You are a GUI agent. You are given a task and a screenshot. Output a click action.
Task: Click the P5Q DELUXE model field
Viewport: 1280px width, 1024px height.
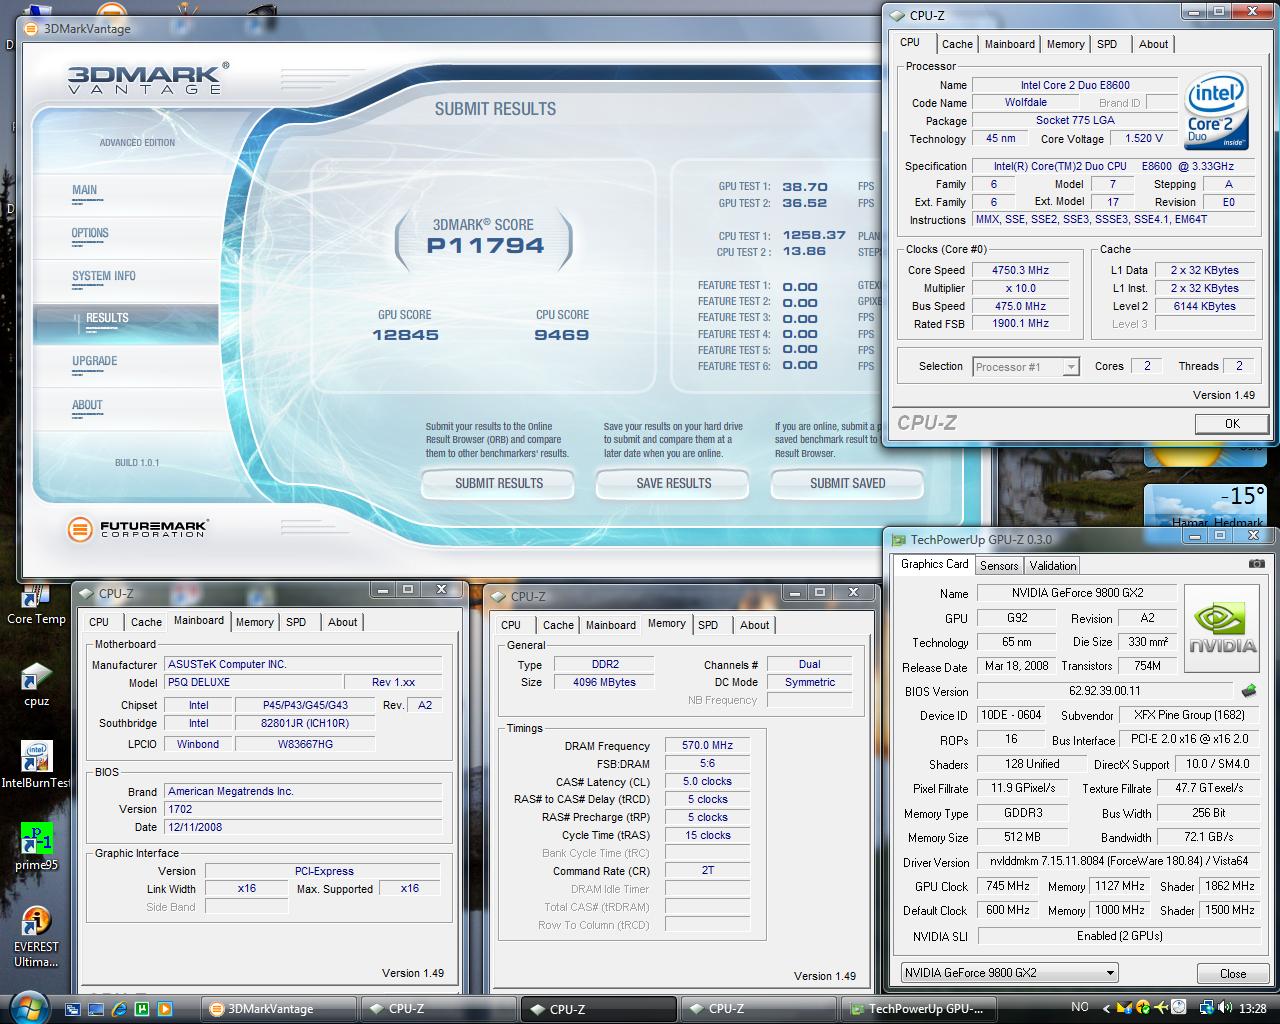click(252, 683)
